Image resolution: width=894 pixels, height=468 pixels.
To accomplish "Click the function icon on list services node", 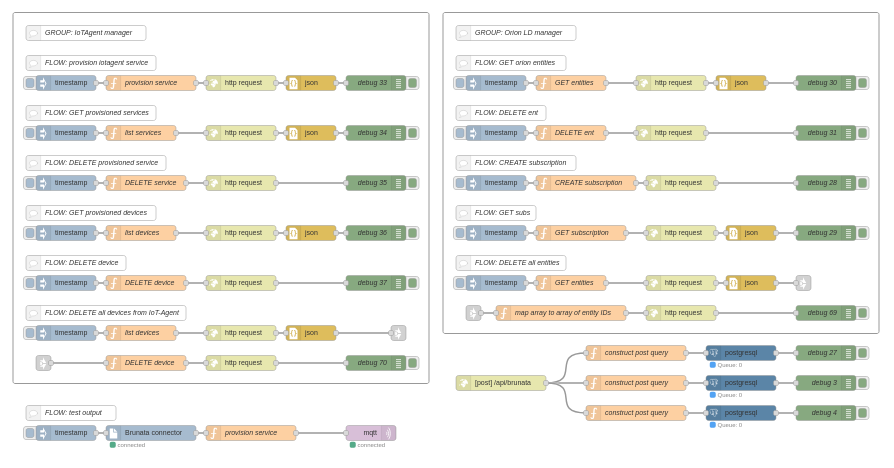I will [113, 133].
